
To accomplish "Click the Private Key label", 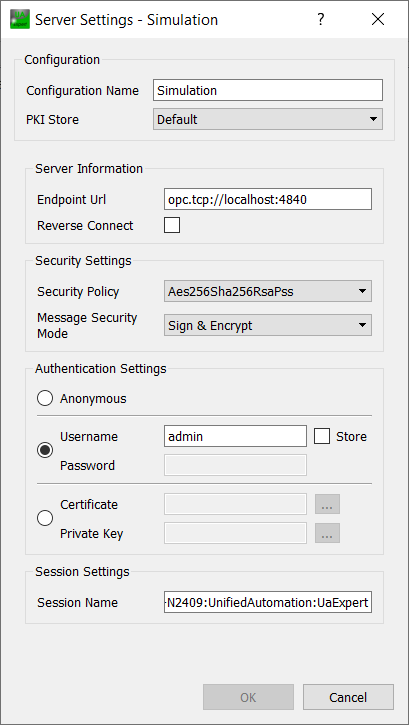I will click(x=92, y=534).
